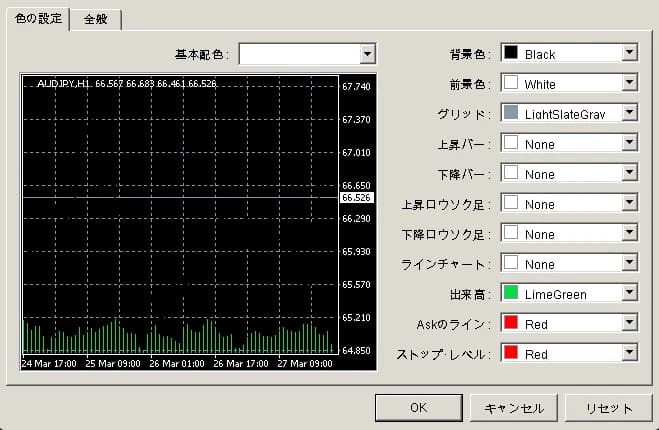The height and width of the screenshot is (430, 659).
Task: Click the LimeGreen value text
Action: (556, 295)
